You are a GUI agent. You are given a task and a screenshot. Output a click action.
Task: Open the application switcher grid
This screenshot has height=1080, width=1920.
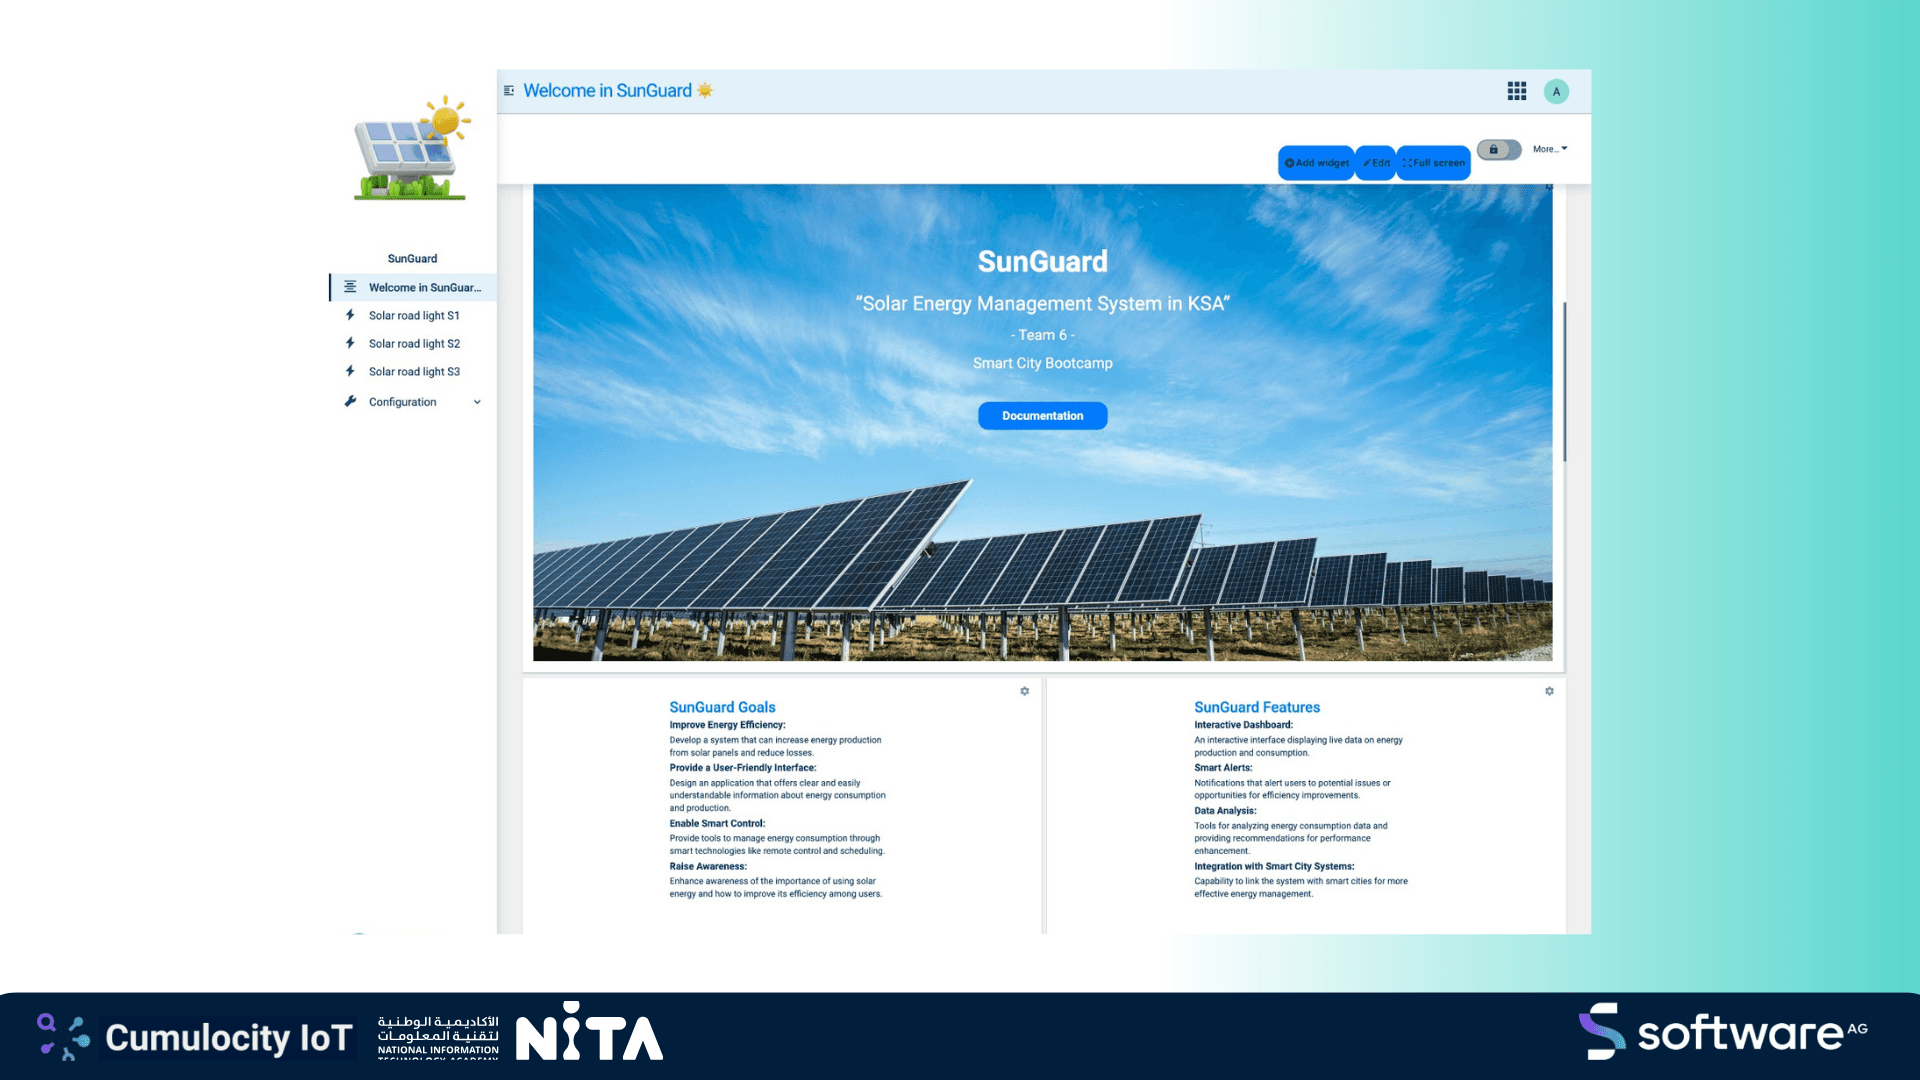click(x=1517, y=91)
